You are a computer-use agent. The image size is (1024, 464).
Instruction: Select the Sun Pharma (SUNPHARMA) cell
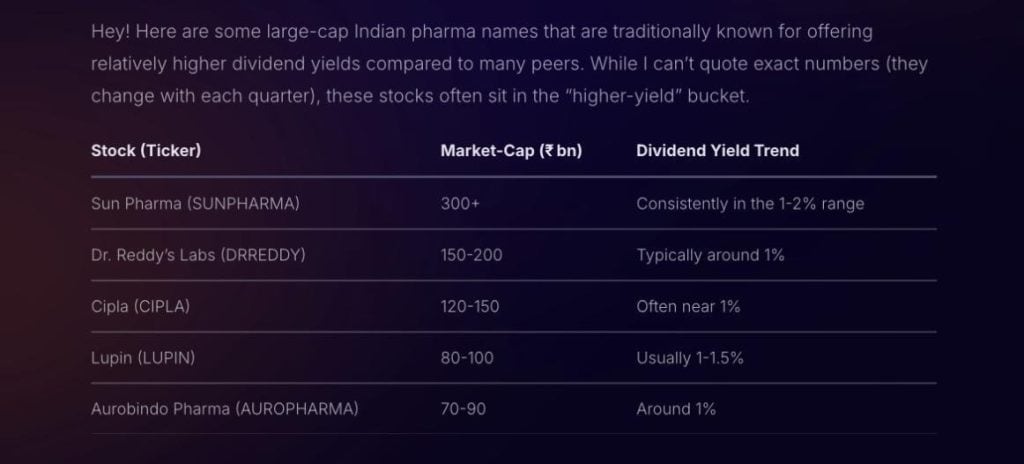point(195,203)
